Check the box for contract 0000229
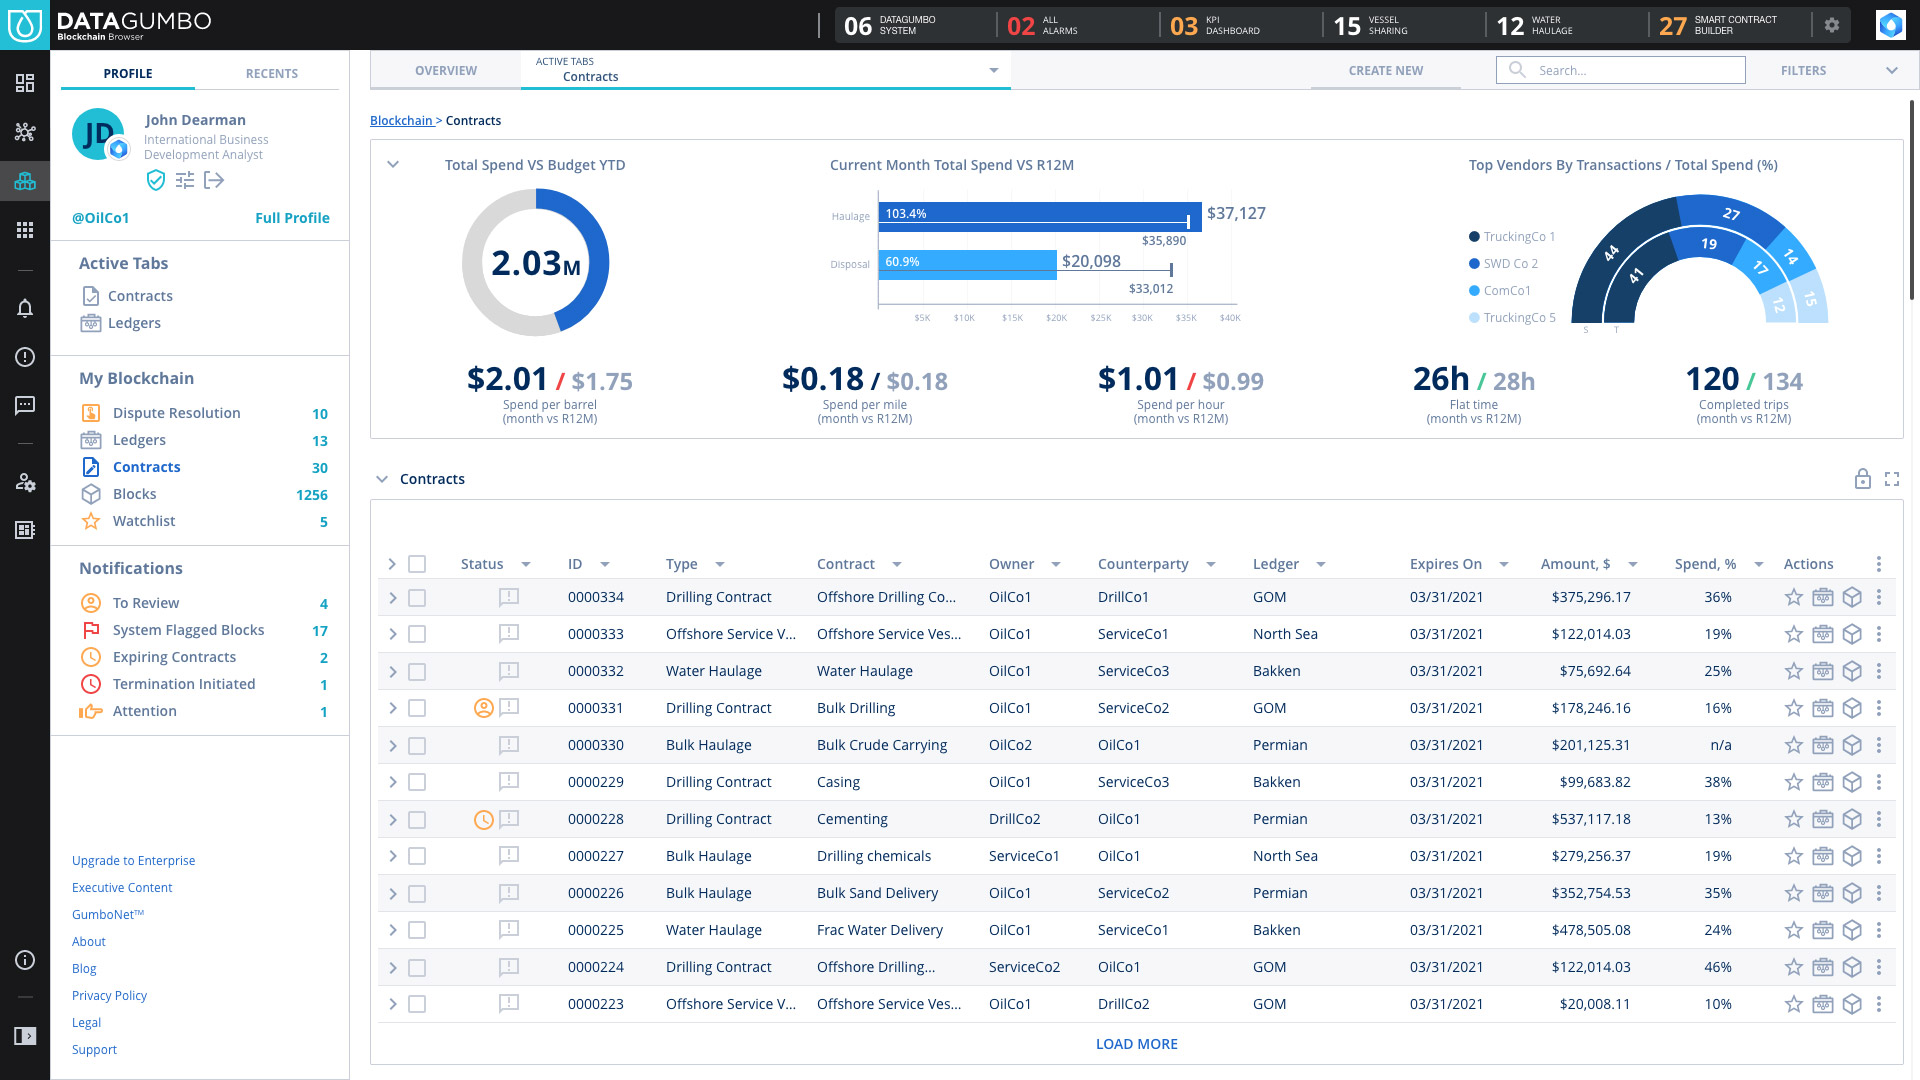This screenshot has width=1920, height=1080. [x=417, y=782]
